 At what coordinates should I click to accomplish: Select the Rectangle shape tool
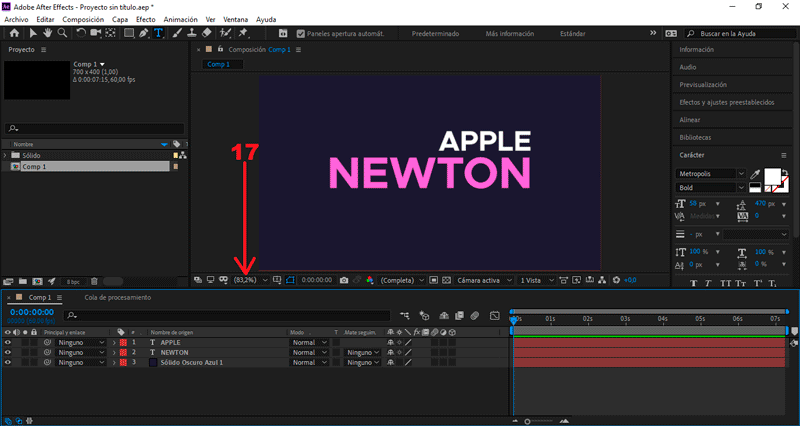[x=129, y=33]
